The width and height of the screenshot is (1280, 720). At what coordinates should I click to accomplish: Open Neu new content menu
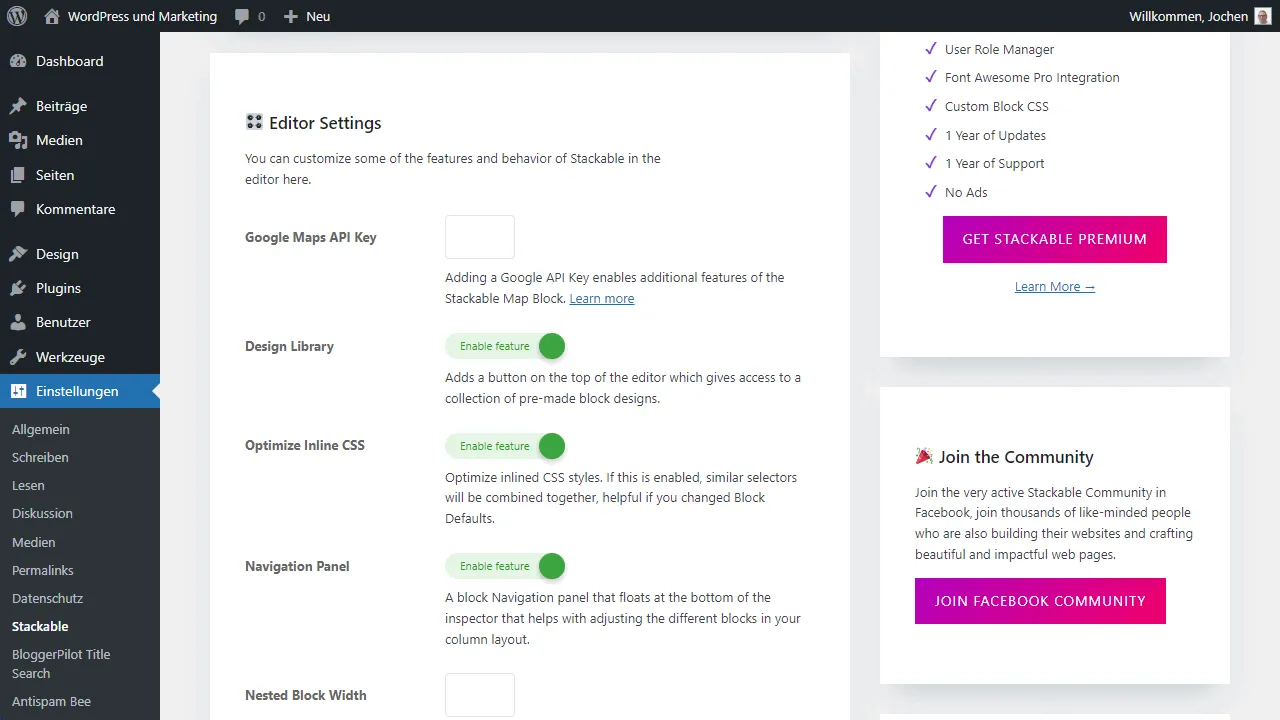point(306,16)
